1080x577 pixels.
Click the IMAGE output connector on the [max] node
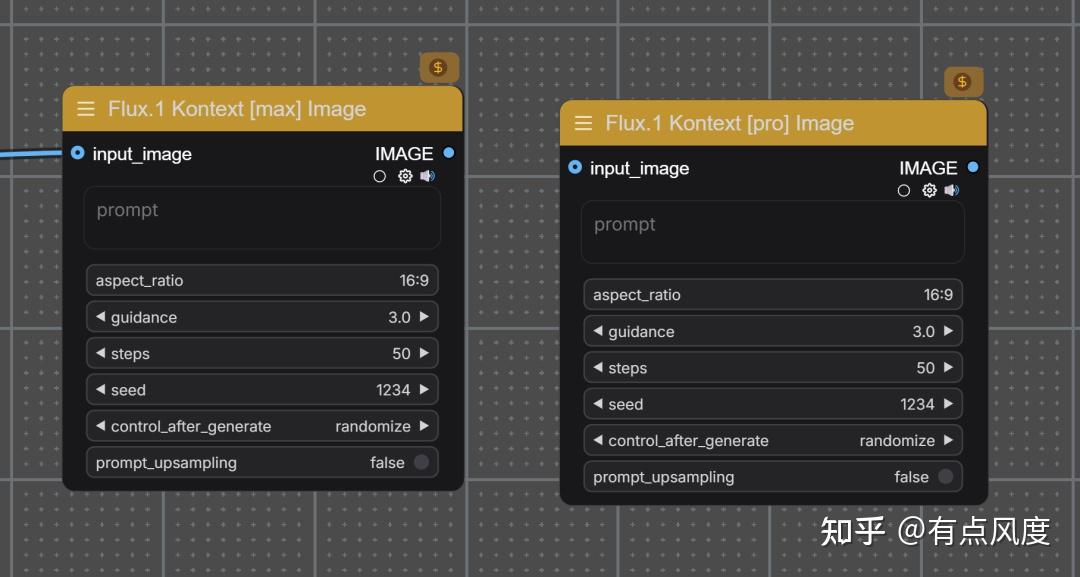(x=449, y=153)
